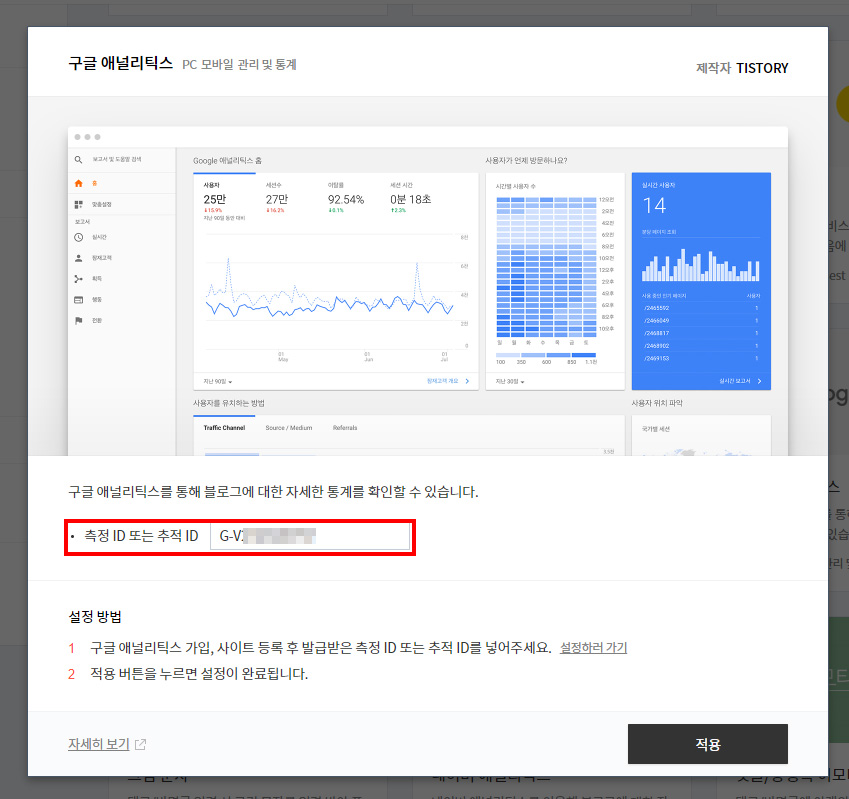Click the realtime users count 14 in the preview

click(654, 206)
